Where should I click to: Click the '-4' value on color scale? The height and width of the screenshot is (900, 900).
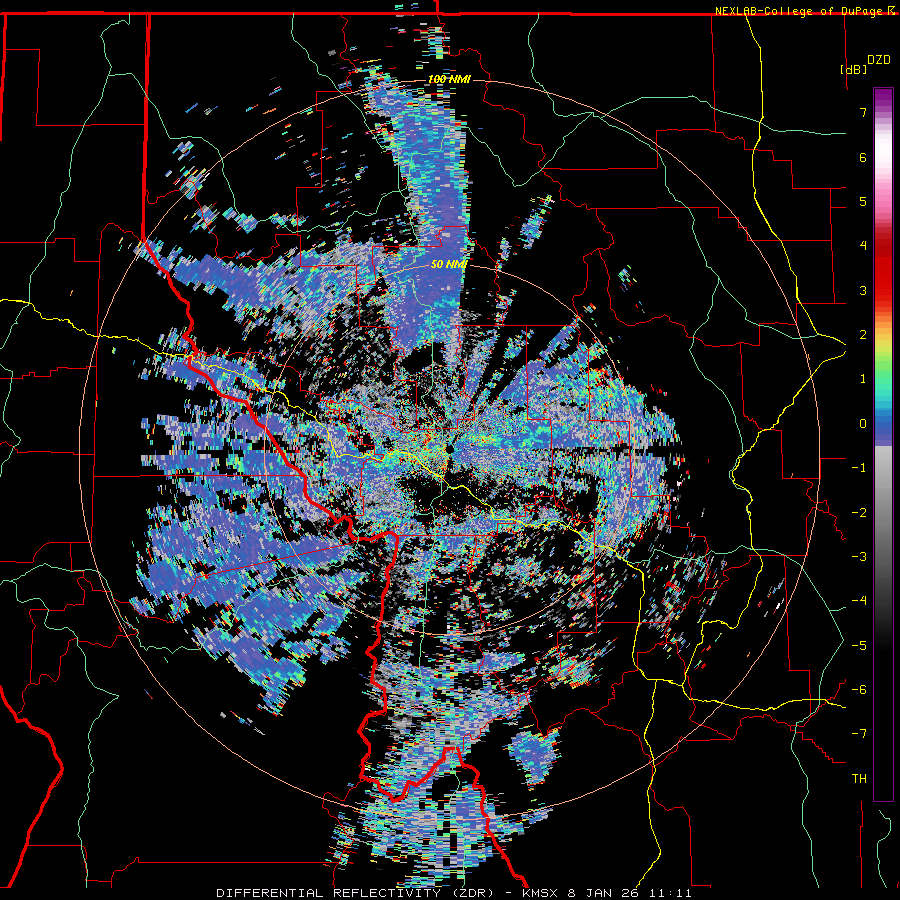click(x=859, y=601)
